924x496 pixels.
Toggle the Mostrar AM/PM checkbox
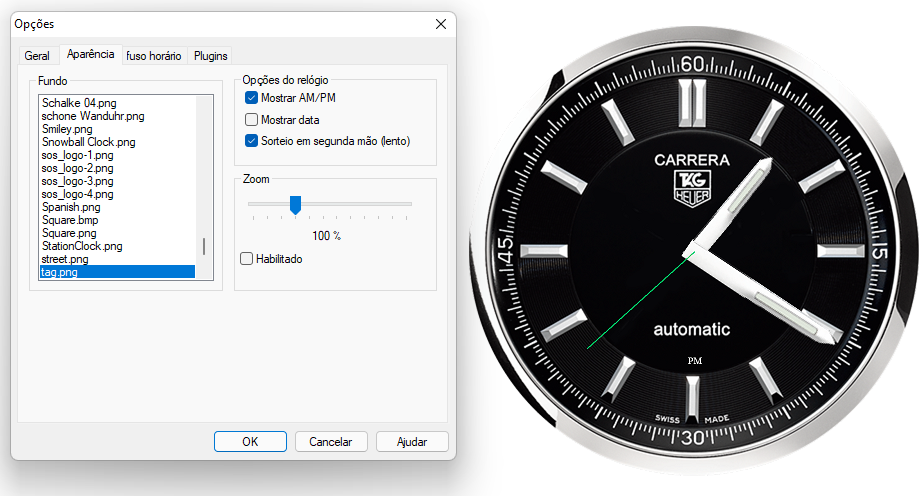pyautogui.click(x=252, y=98)
